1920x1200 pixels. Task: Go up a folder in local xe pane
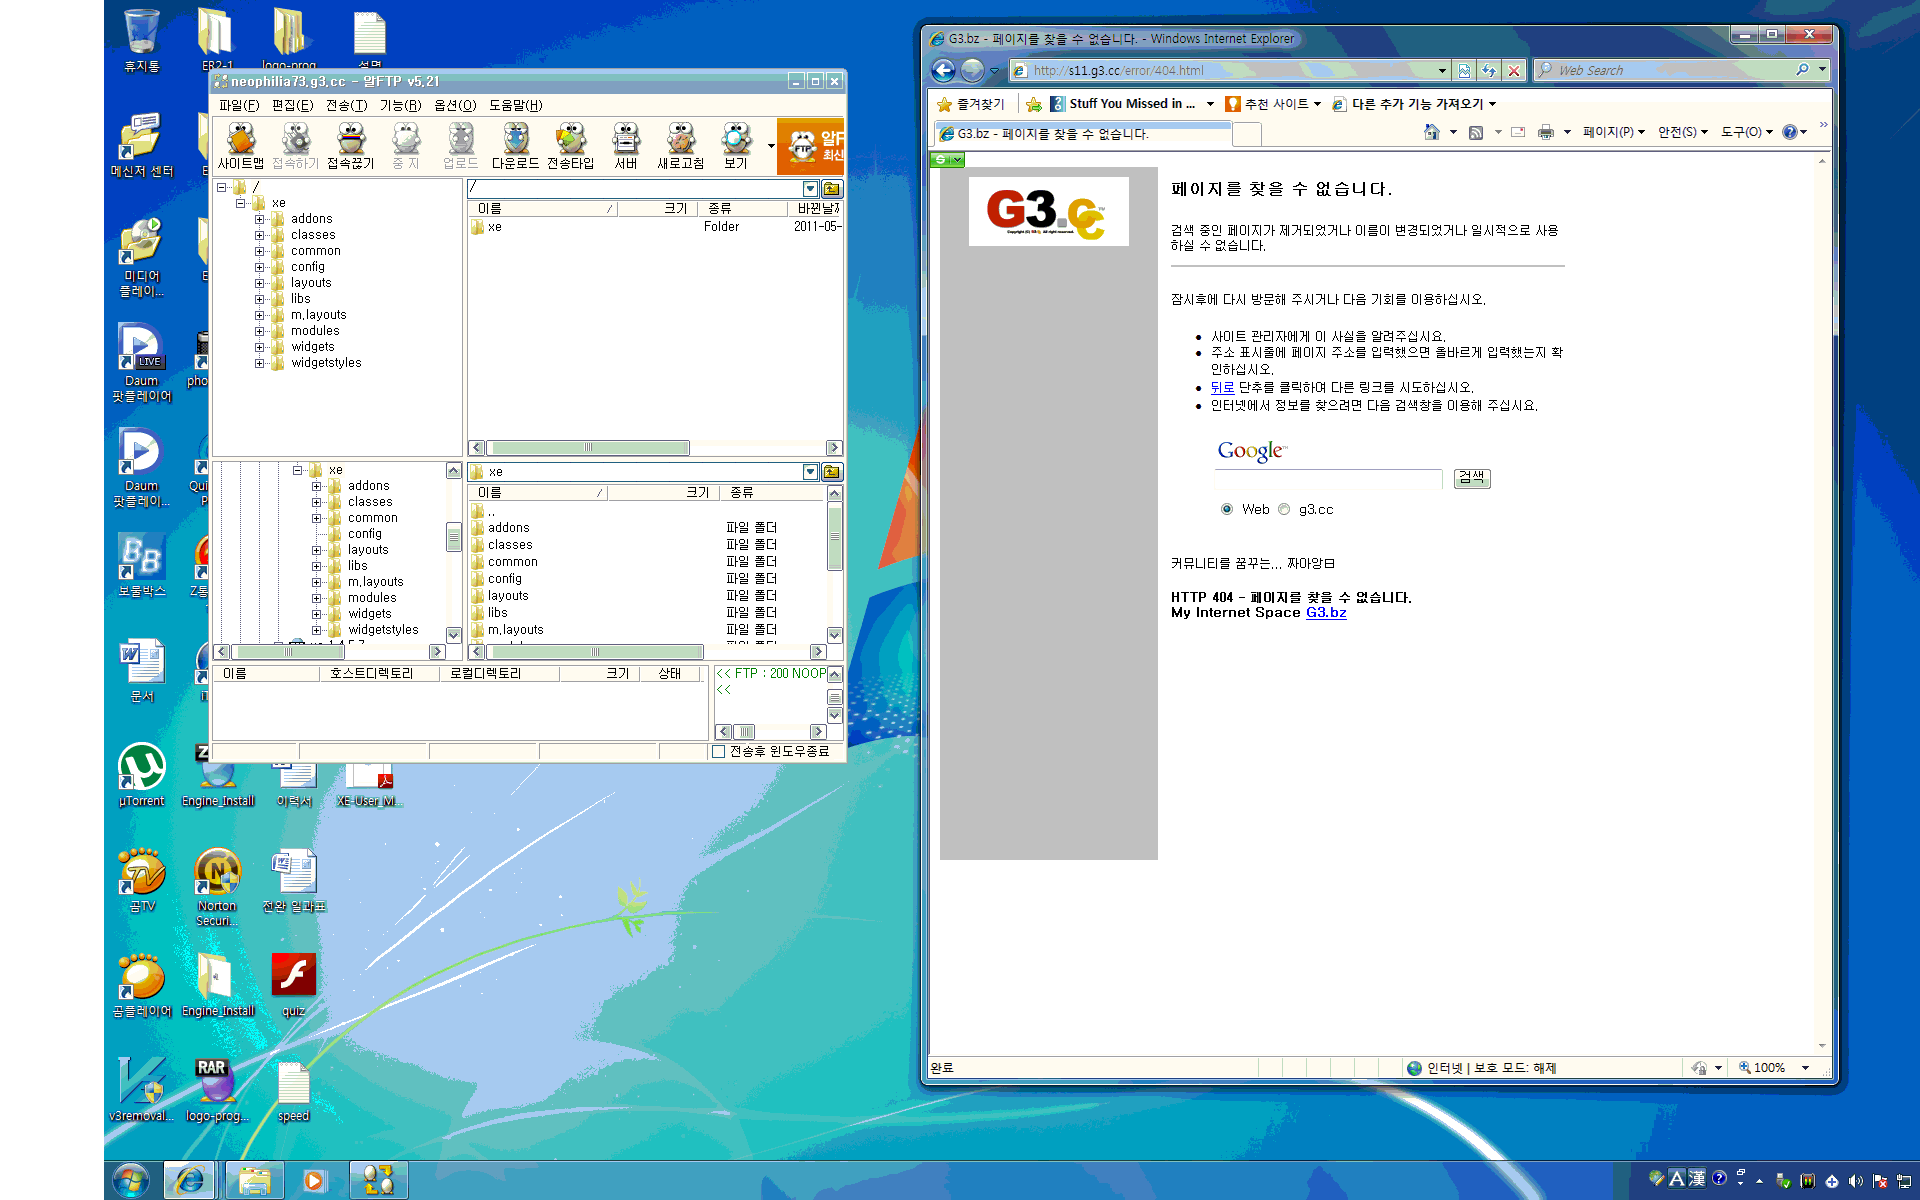(832, 471)
